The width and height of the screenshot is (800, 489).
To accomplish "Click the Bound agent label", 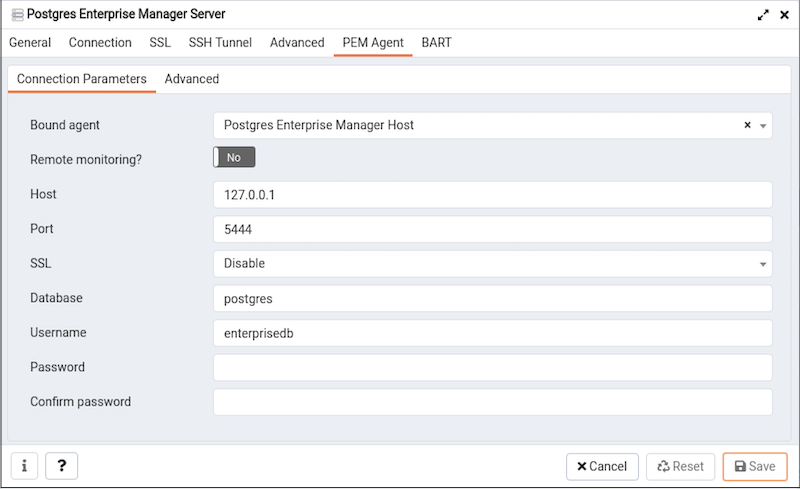I will [65, 125].
